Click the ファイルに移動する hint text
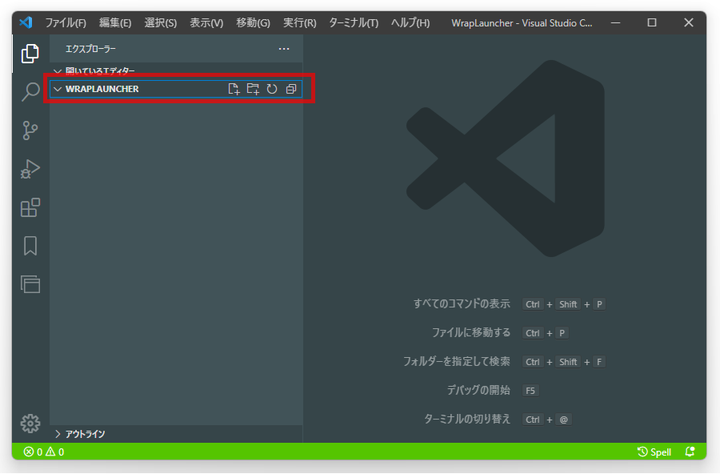 pos(471,333)
